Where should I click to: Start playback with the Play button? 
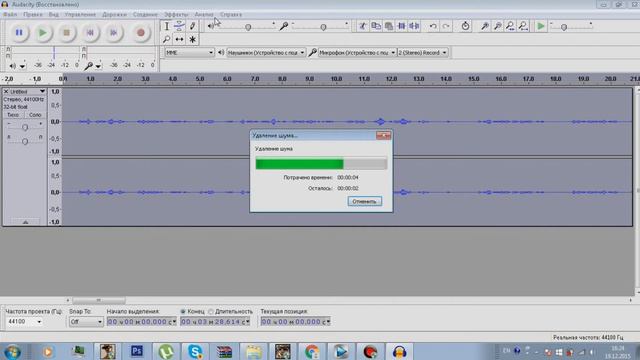[x=42, y=33]
